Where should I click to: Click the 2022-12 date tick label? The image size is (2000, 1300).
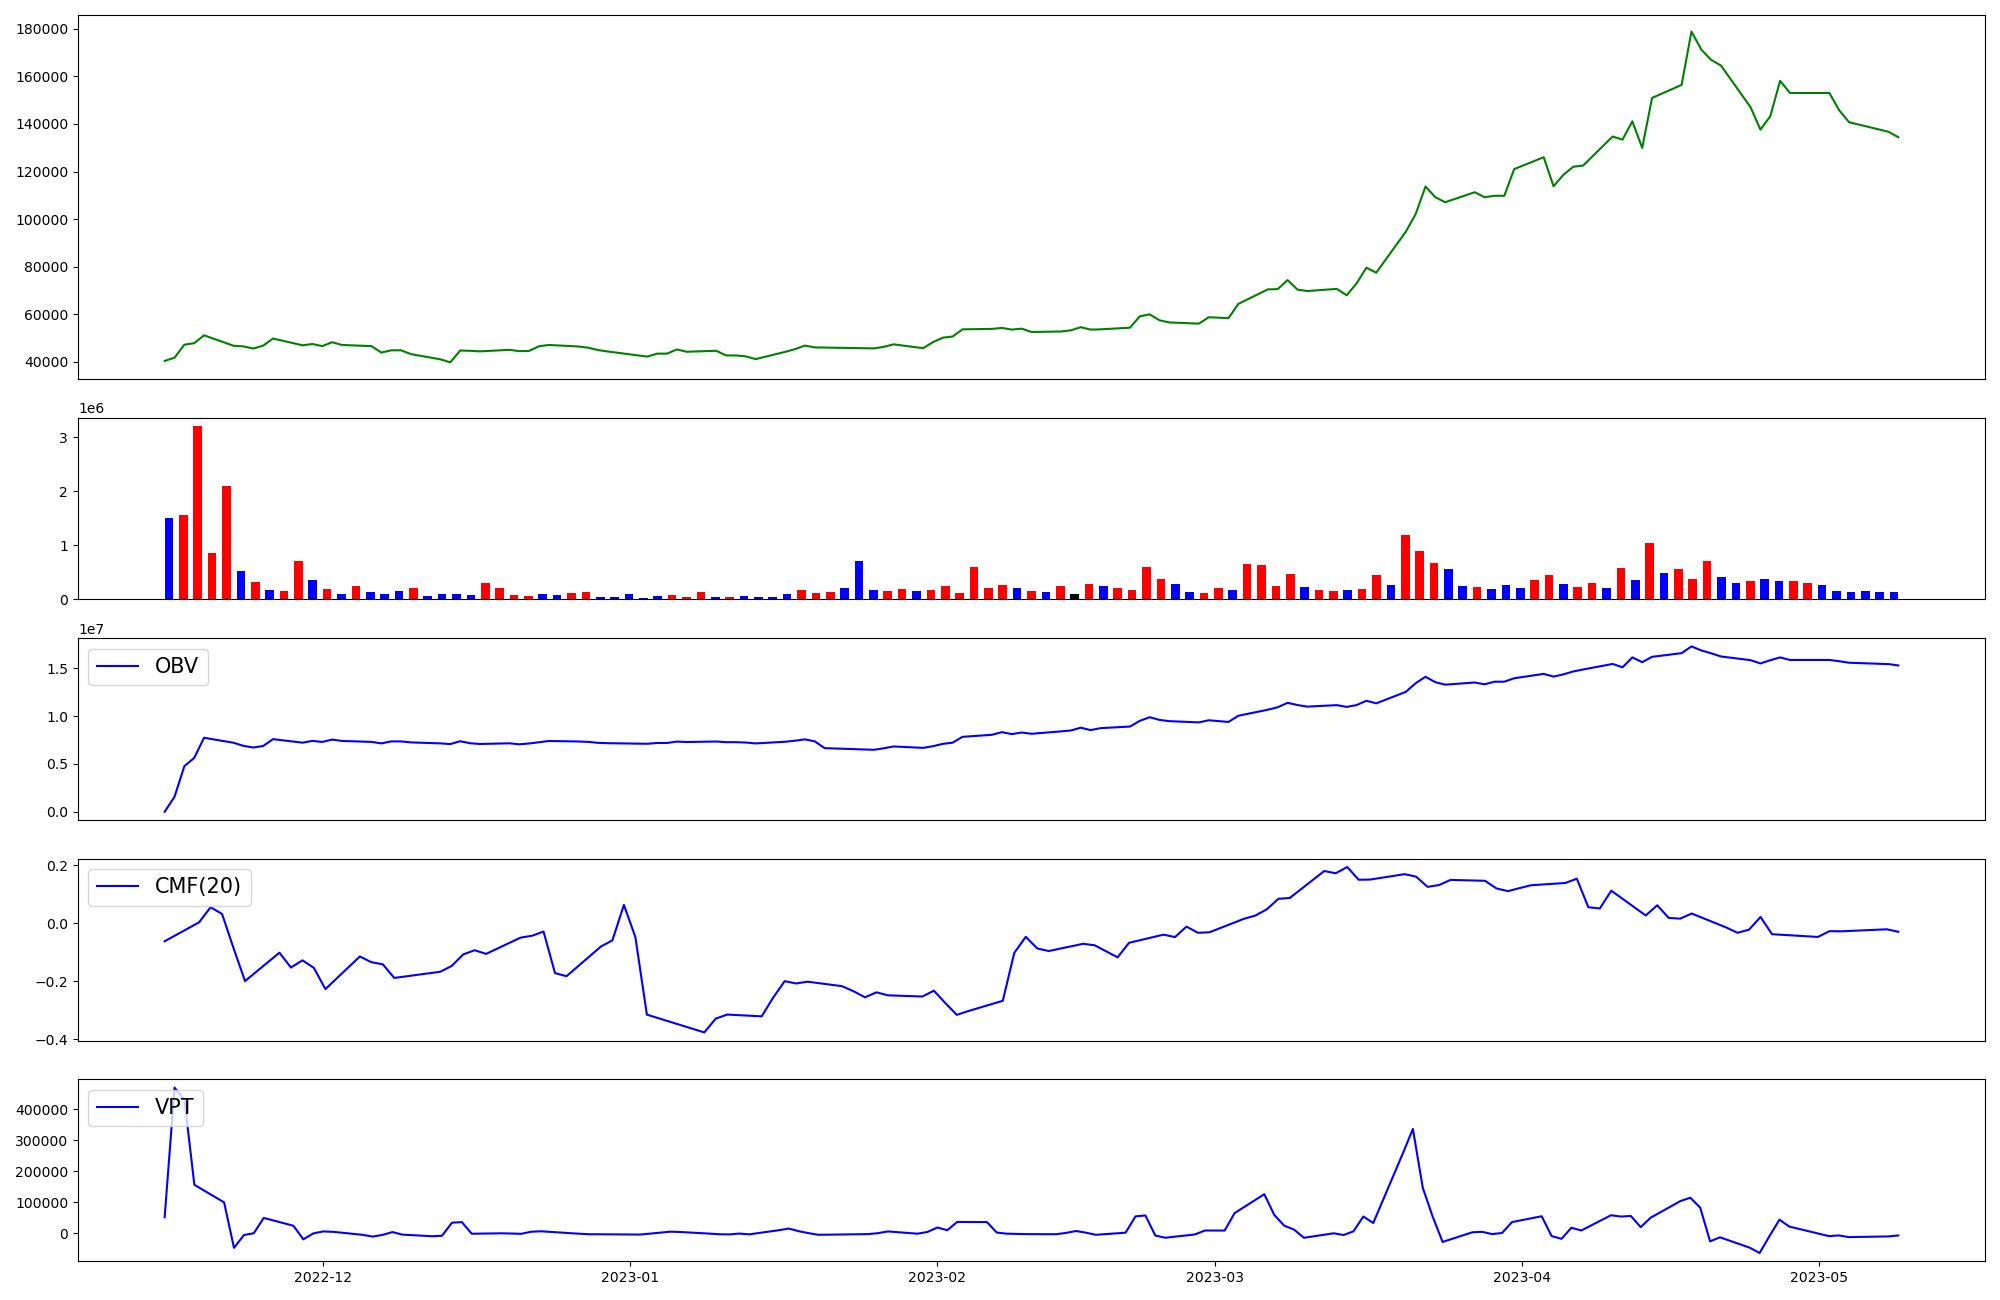(x=323, y=1277)
